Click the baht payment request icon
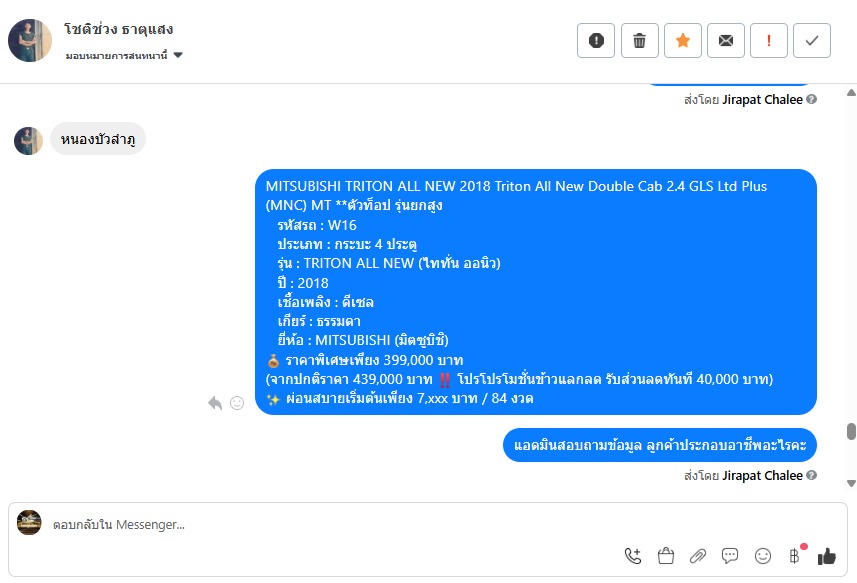857x583 pixels. [x=795, y=556]
